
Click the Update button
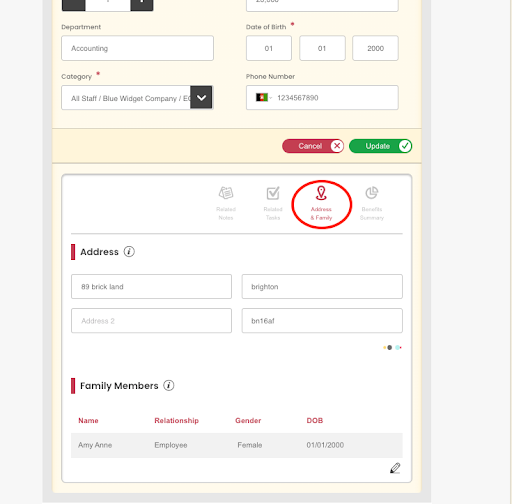[x=381, y=146]
